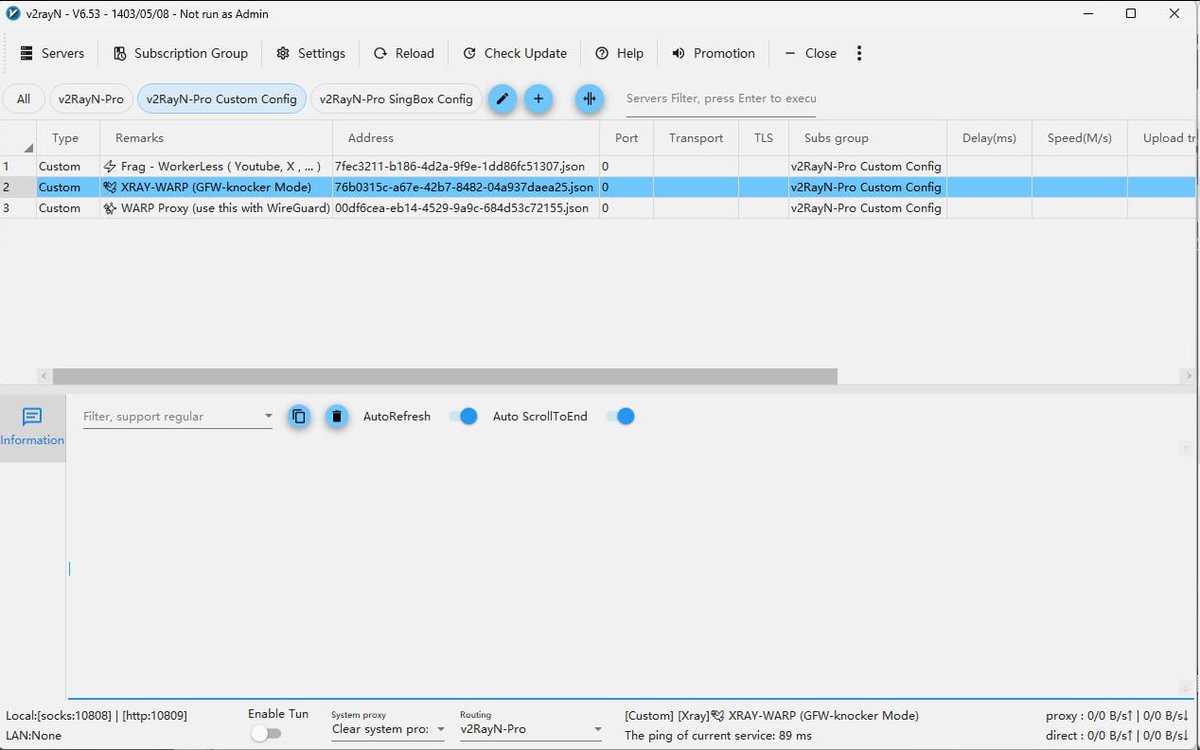Click the plus add subscription icon

(x=538, y=98)
